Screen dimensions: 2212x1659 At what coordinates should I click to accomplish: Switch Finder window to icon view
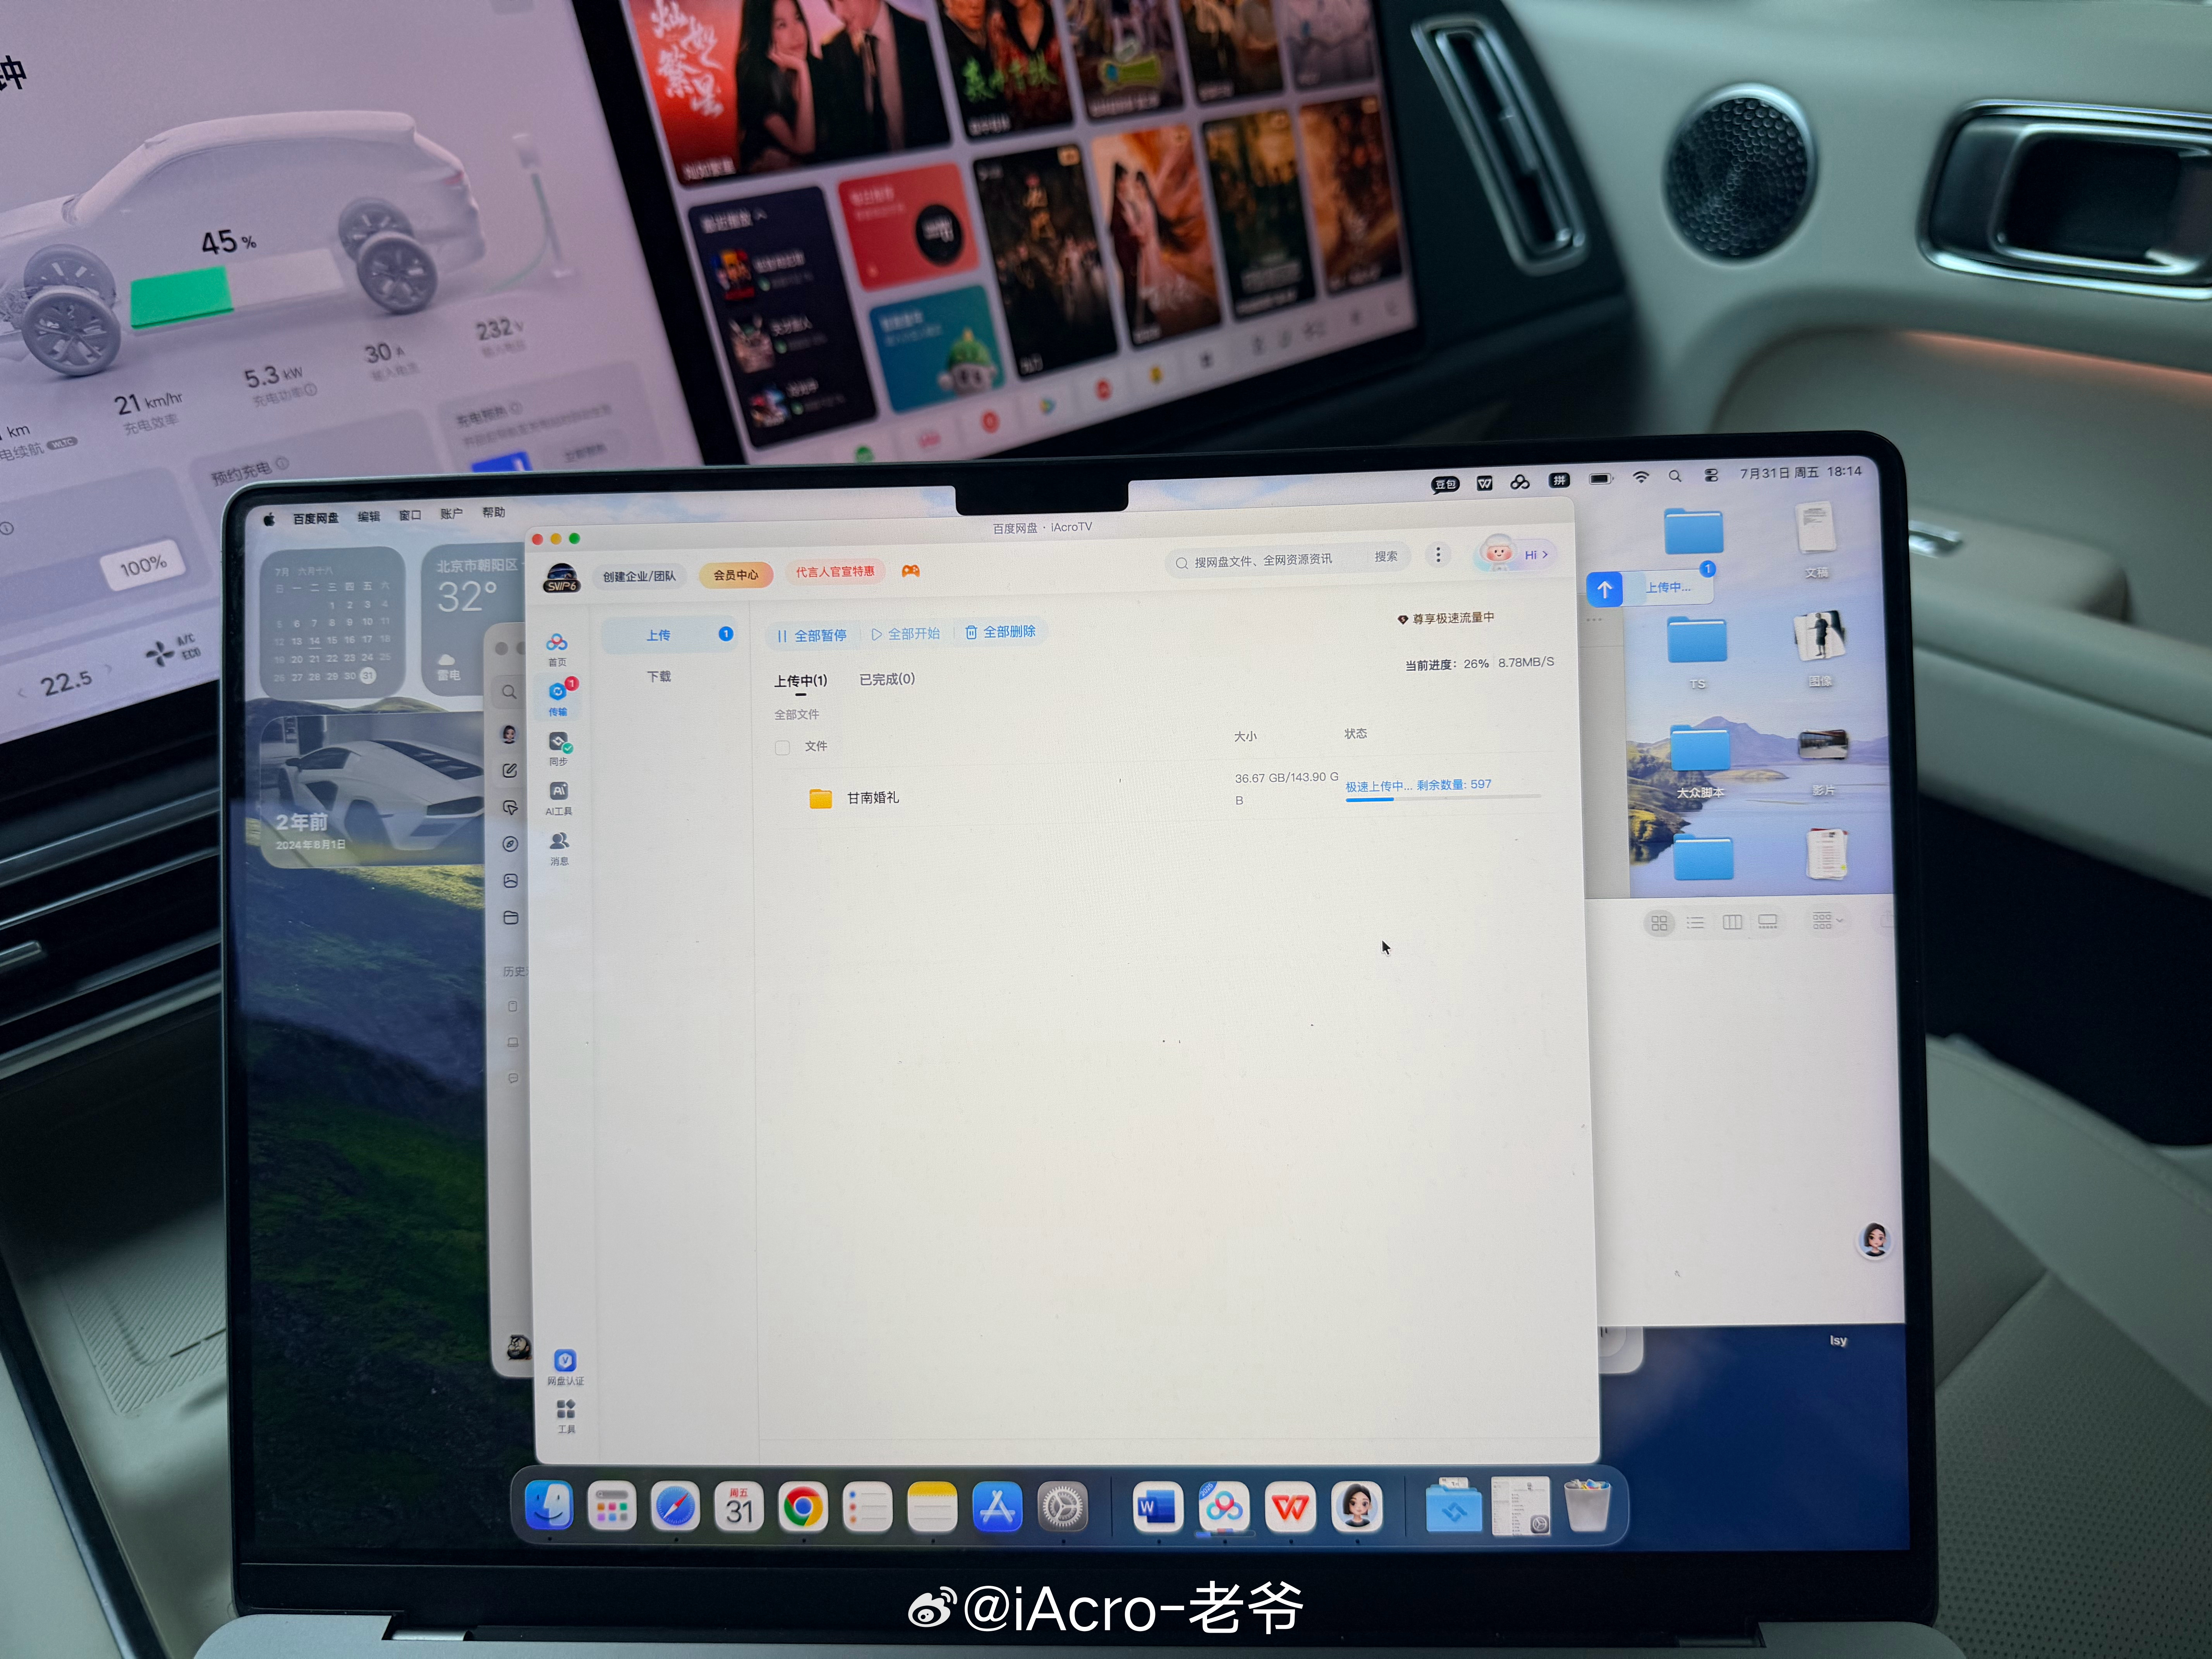[x=1659, y=923]
